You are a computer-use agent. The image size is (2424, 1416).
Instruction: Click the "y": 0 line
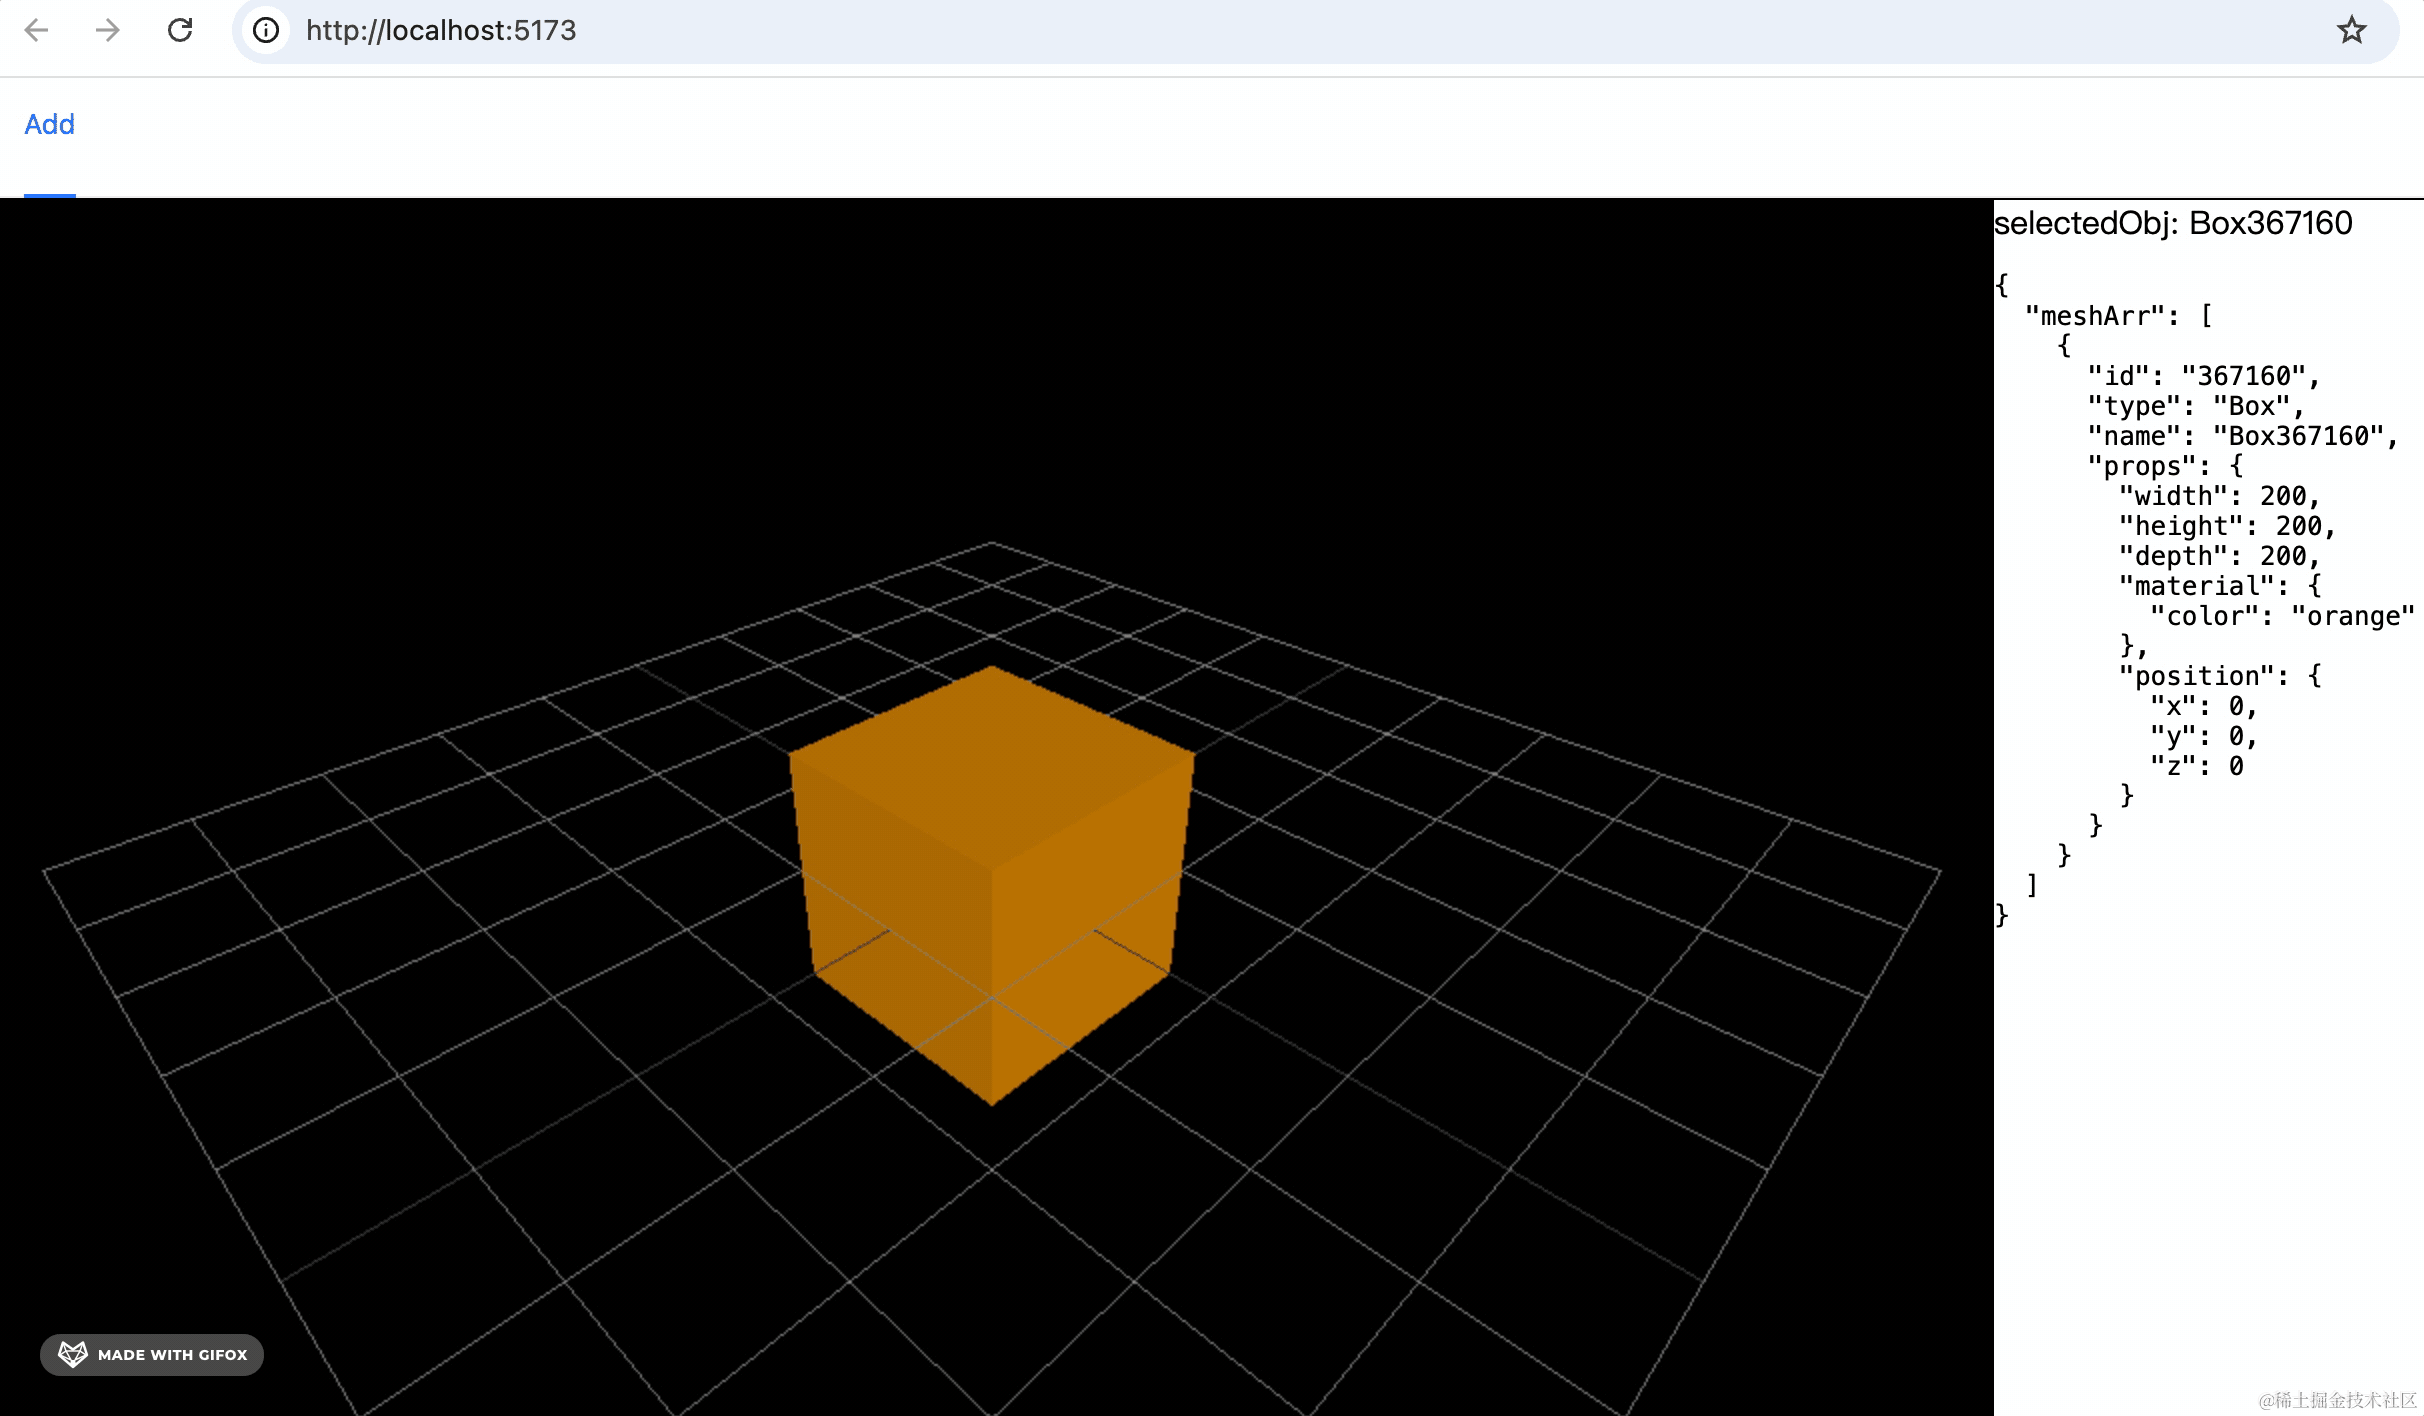(x=2204, y=736)
